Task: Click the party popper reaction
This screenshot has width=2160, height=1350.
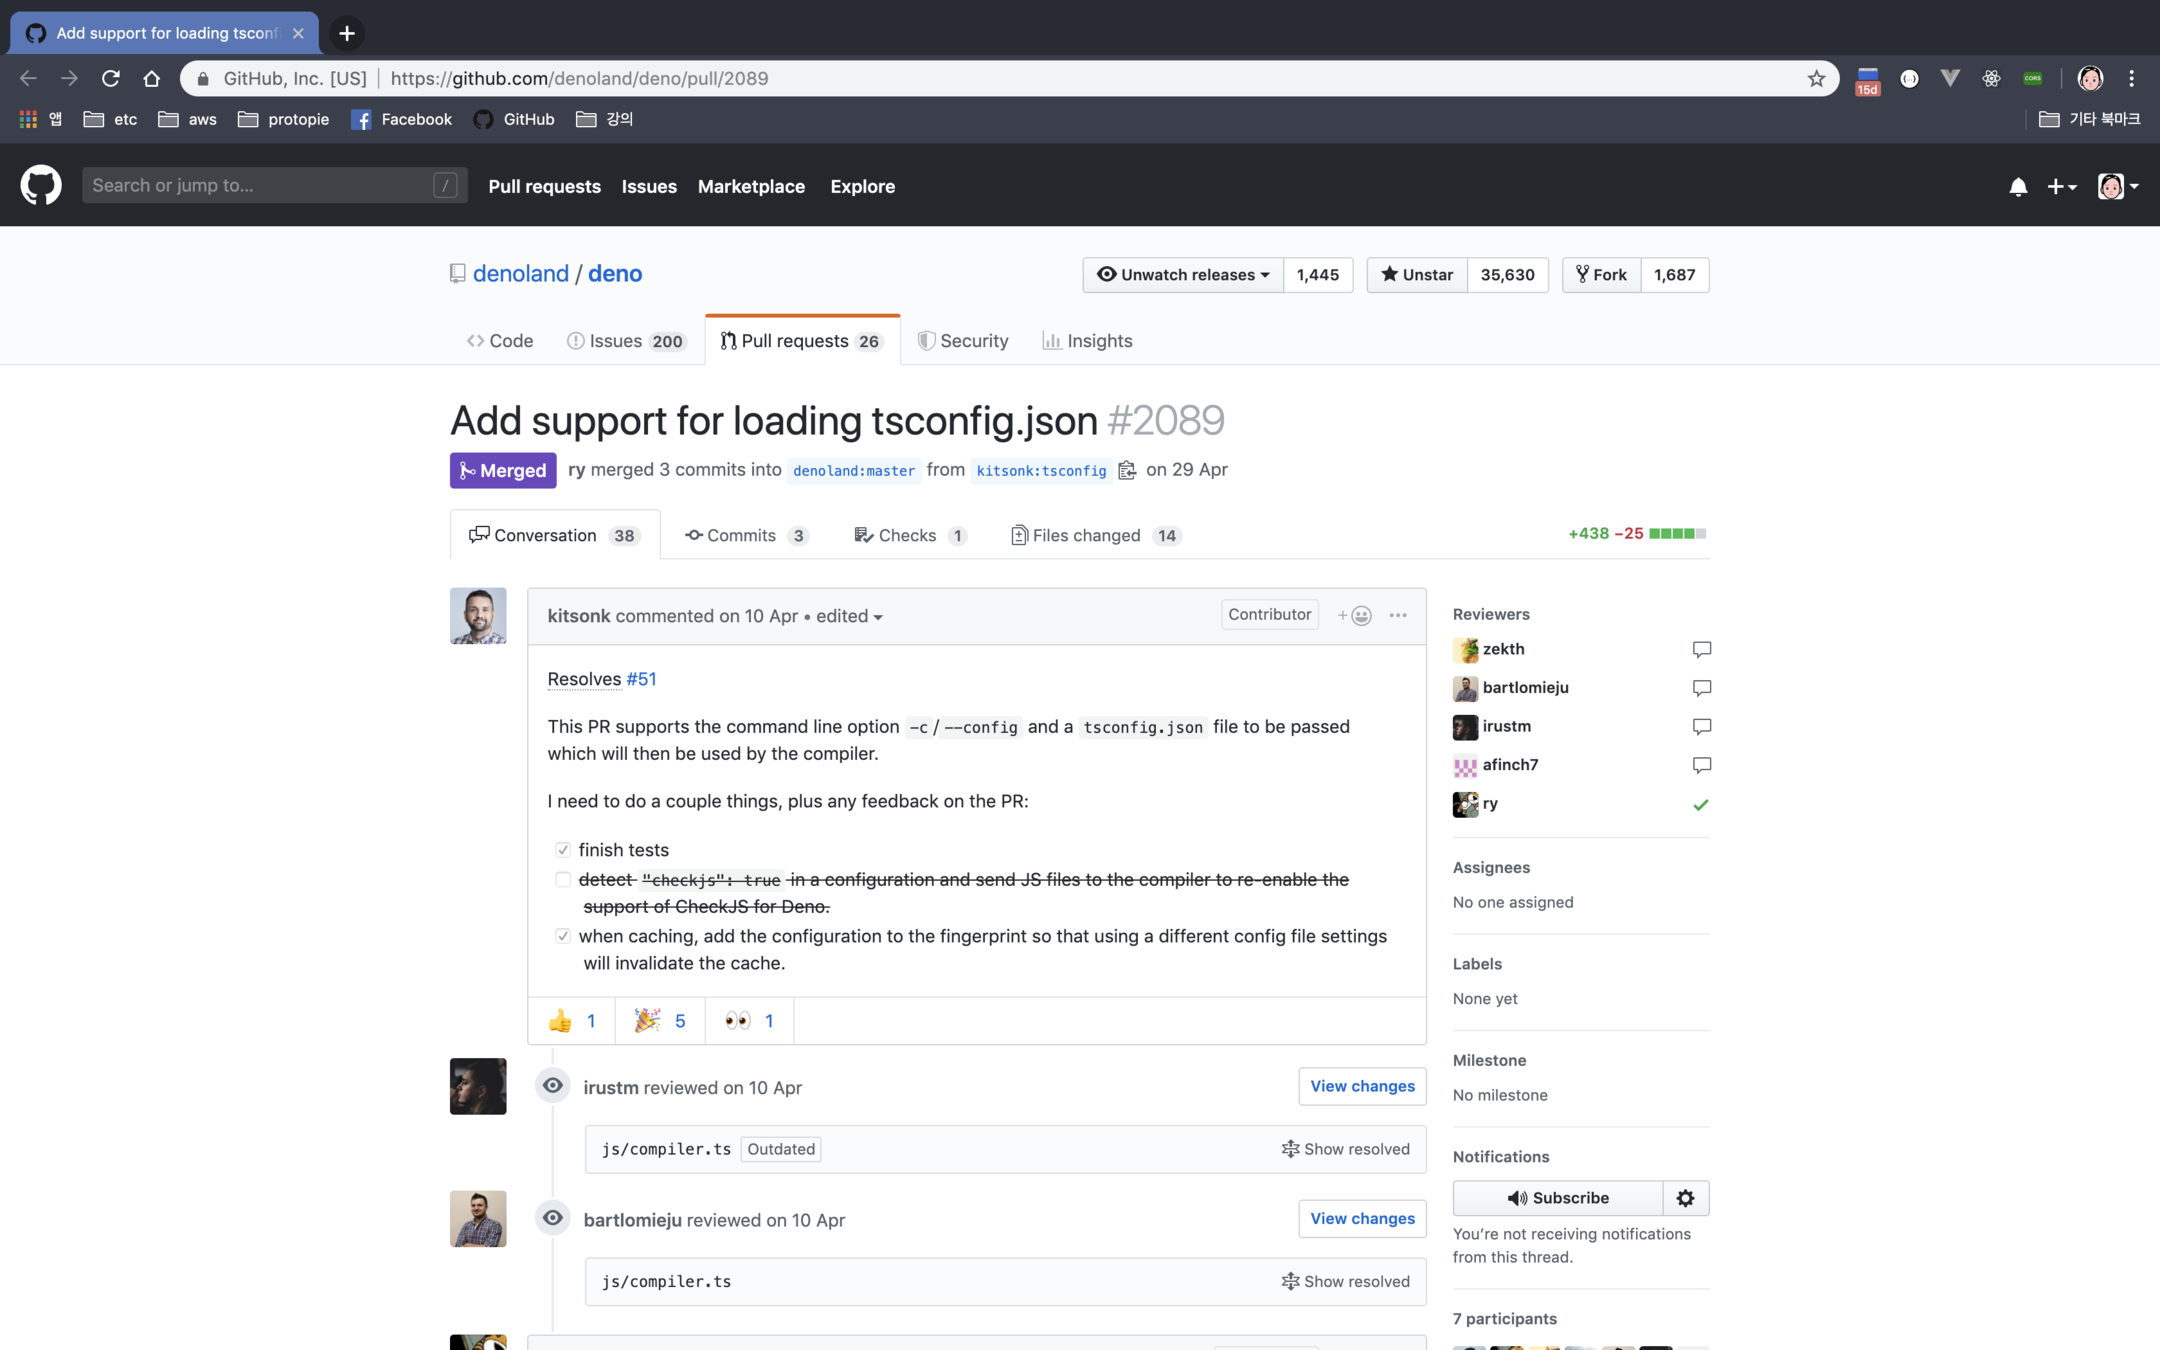Action: [660, 1021]
